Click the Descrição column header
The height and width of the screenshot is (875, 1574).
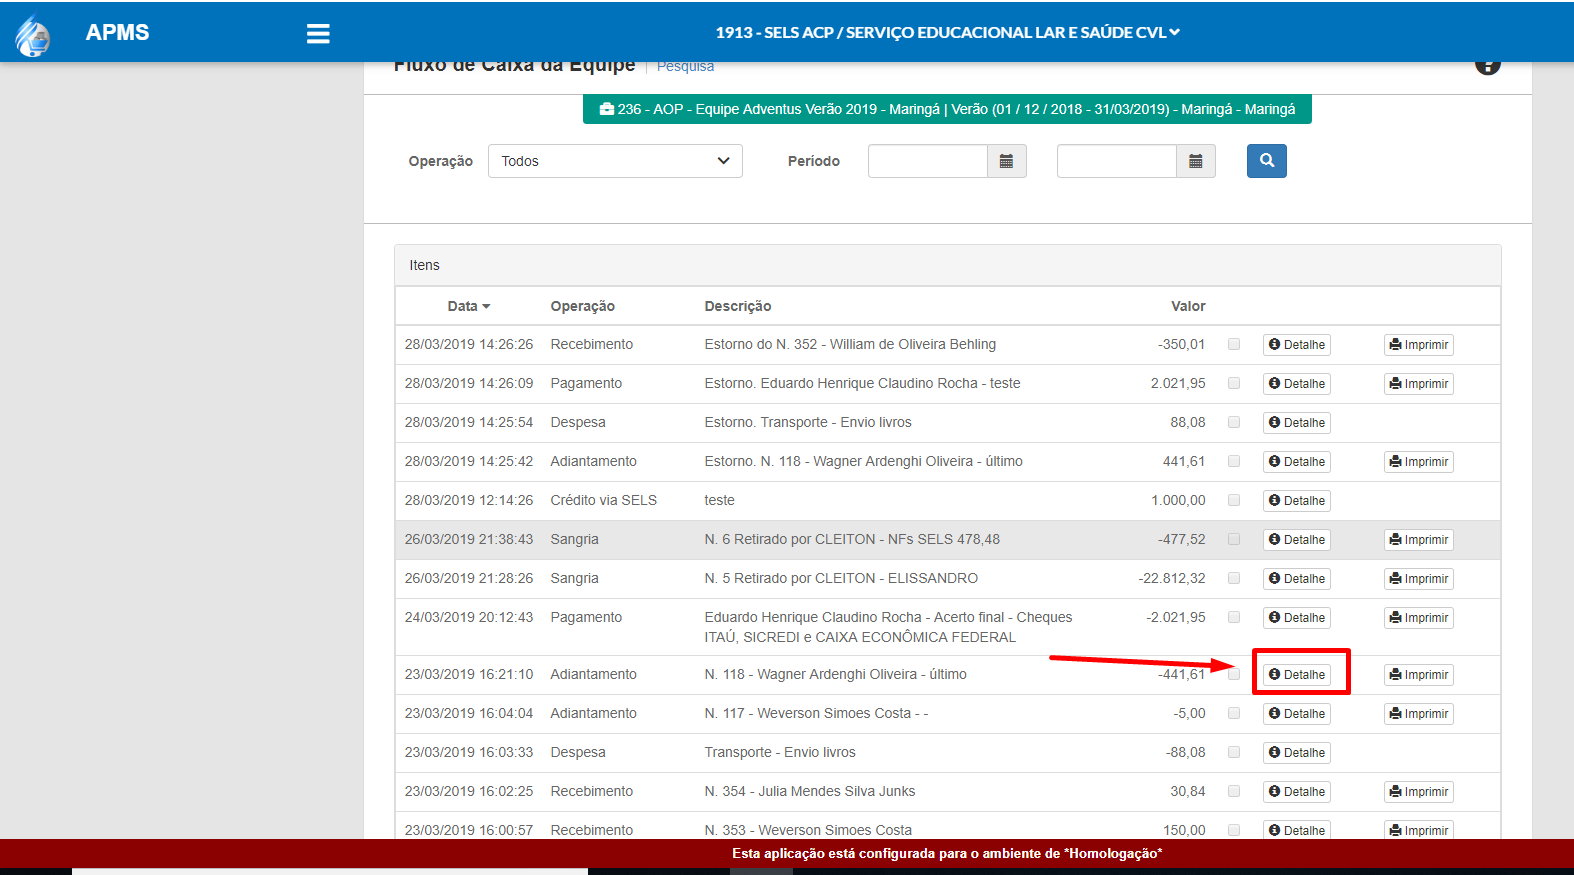(737, 306)
